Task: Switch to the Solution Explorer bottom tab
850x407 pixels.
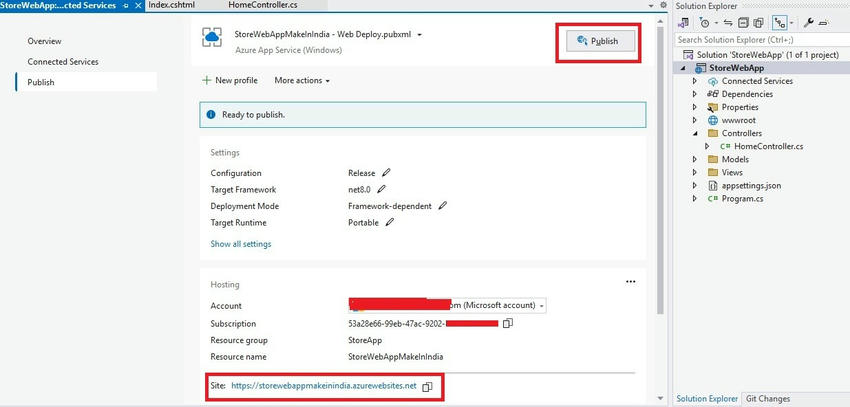Action: 707,399
